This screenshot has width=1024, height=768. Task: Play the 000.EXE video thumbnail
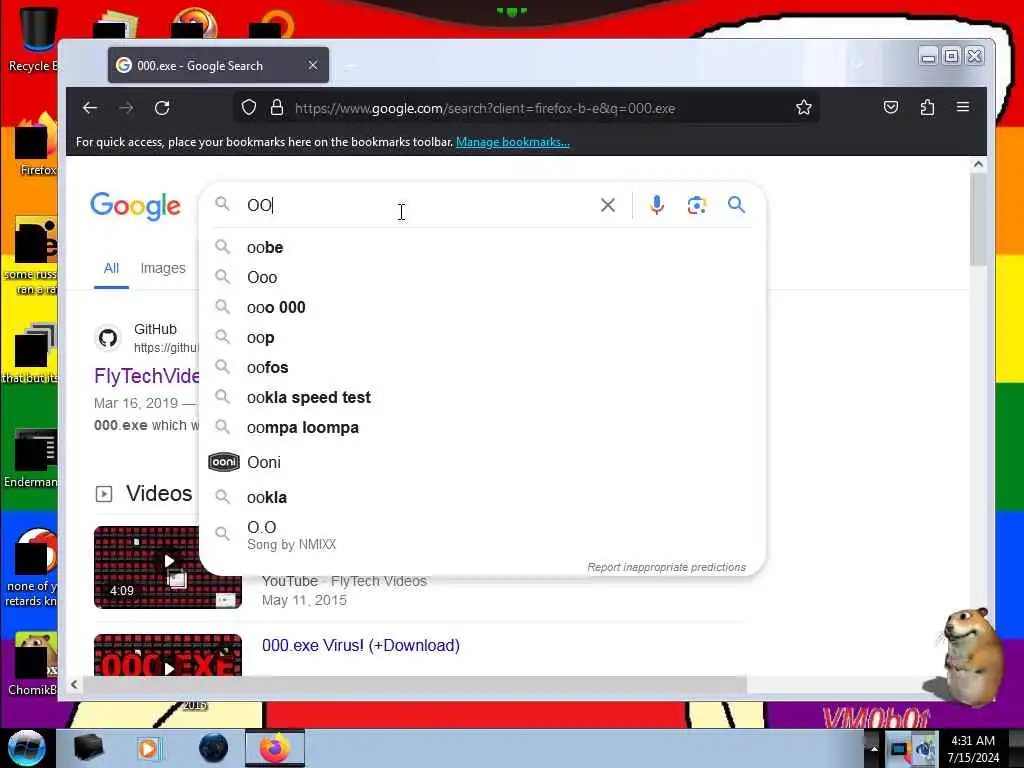tap(168, 655)
